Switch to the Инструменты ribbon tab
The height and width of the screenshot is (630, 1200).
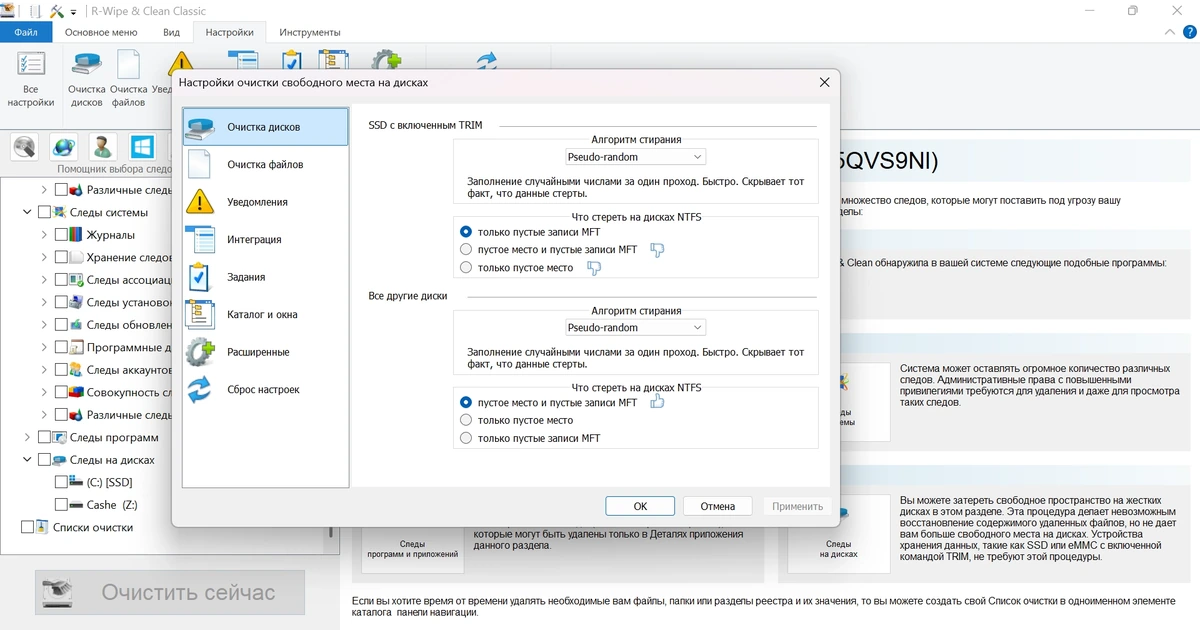(310, 32)
